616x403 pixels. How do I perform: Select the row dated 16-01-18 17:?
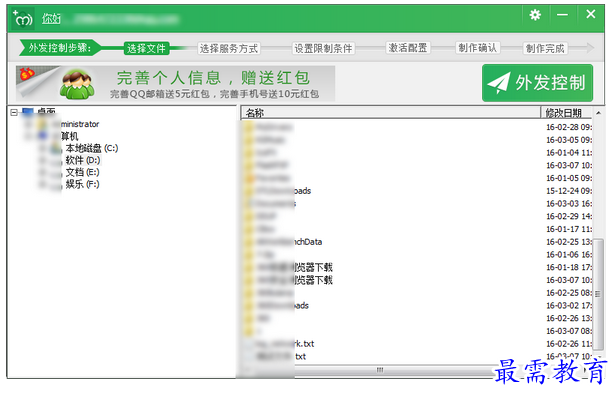(416, 267)
